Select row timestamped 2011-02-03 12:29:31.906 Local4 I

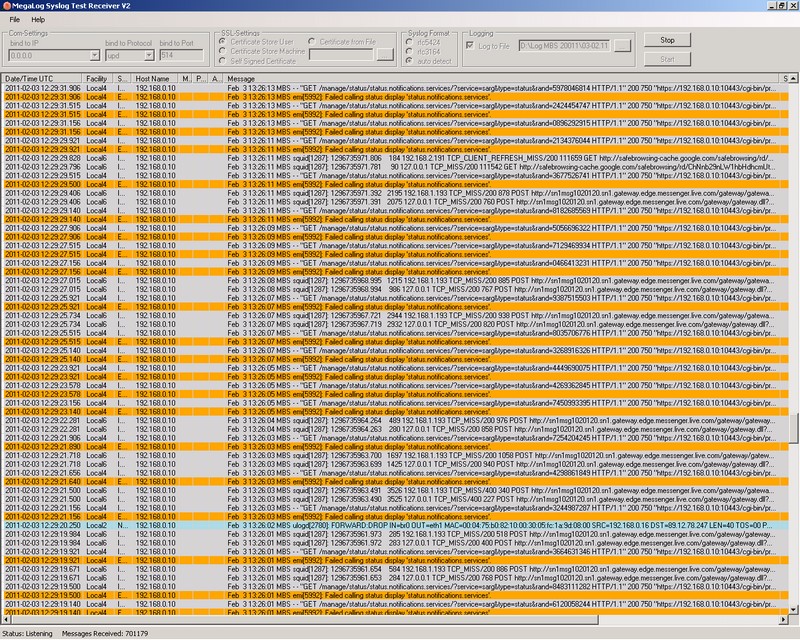(395, 88)
